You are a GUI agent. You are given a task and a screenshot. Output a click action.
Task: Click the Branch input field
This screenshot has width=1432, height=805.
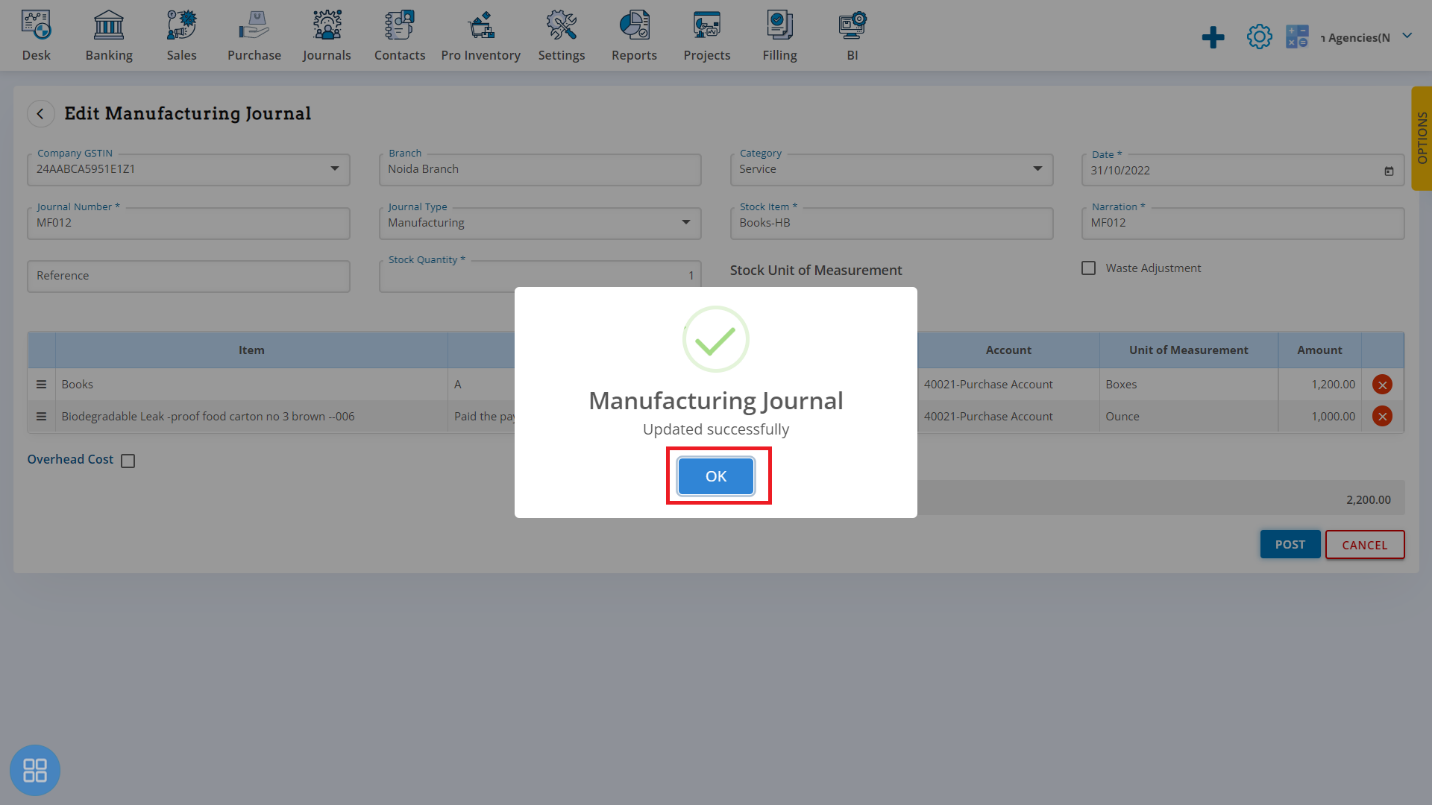[540, 169]
